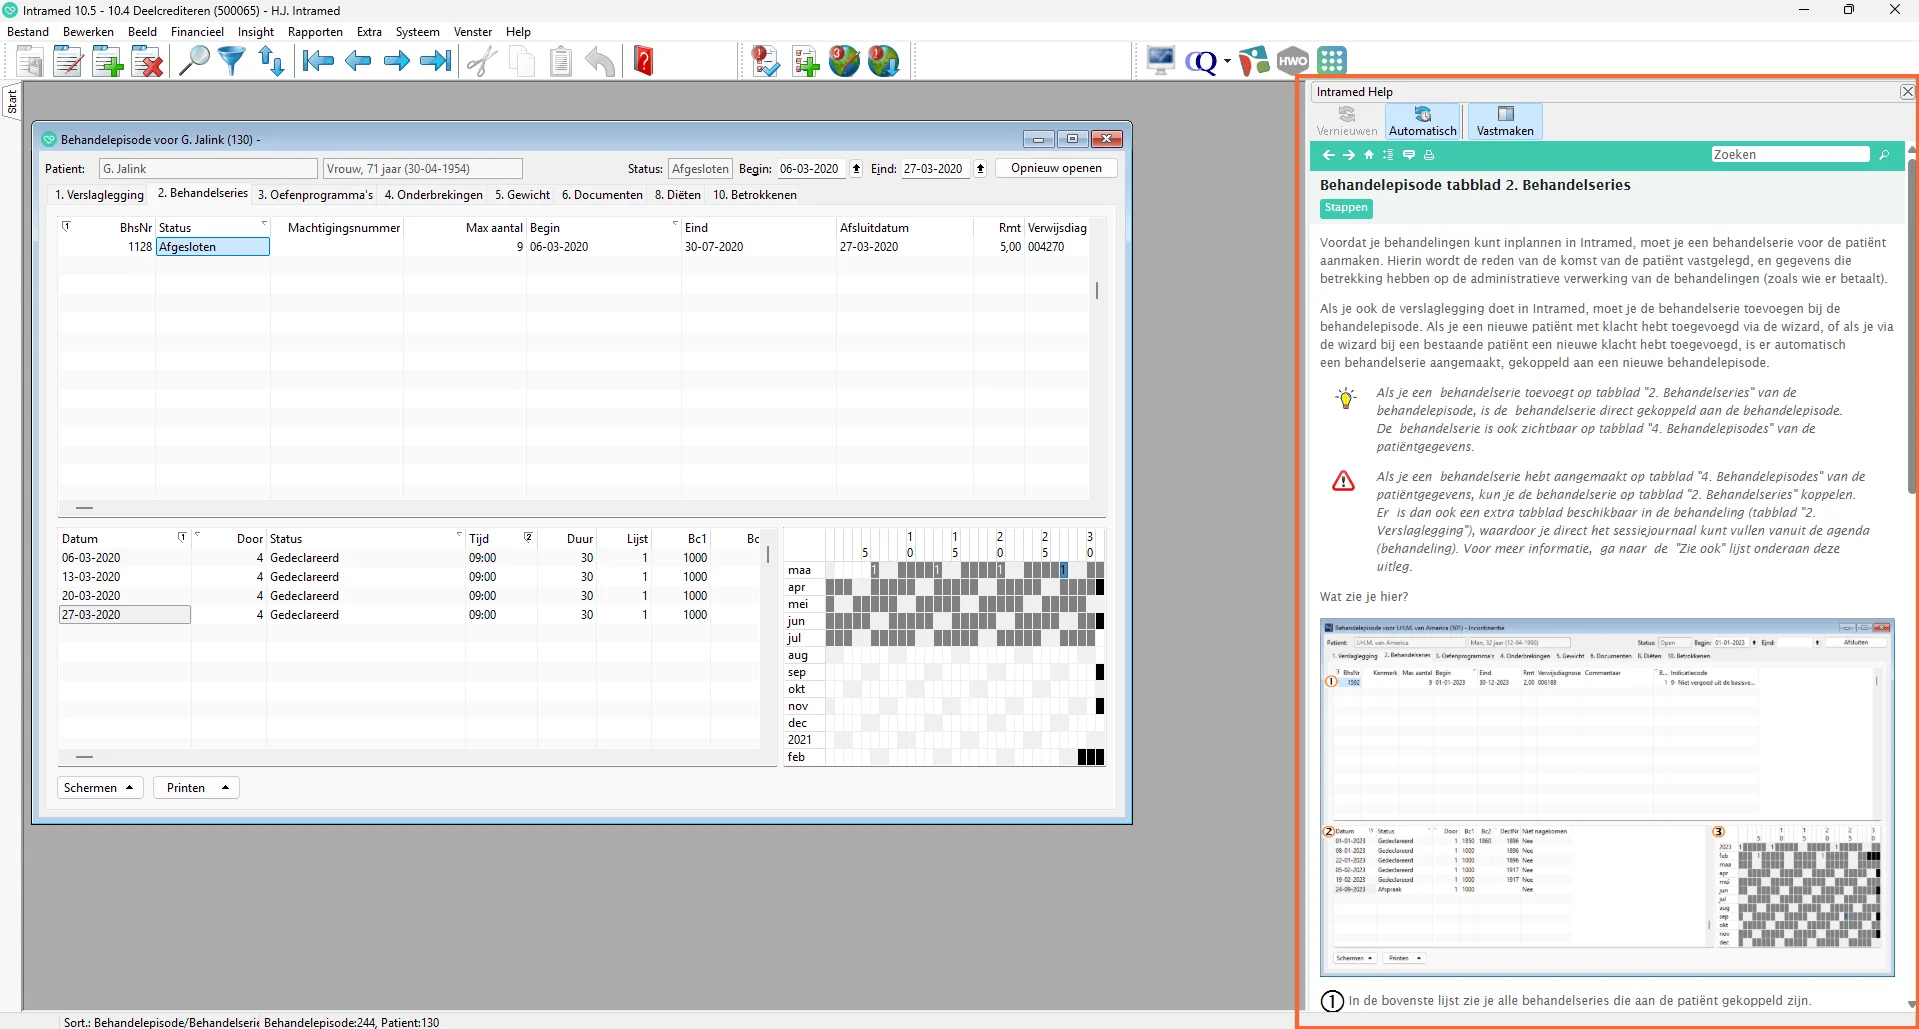Open dropdown arrow next to Q icon
Viewport: 1919px width, 1029px height.
(x=1227, y=62)
